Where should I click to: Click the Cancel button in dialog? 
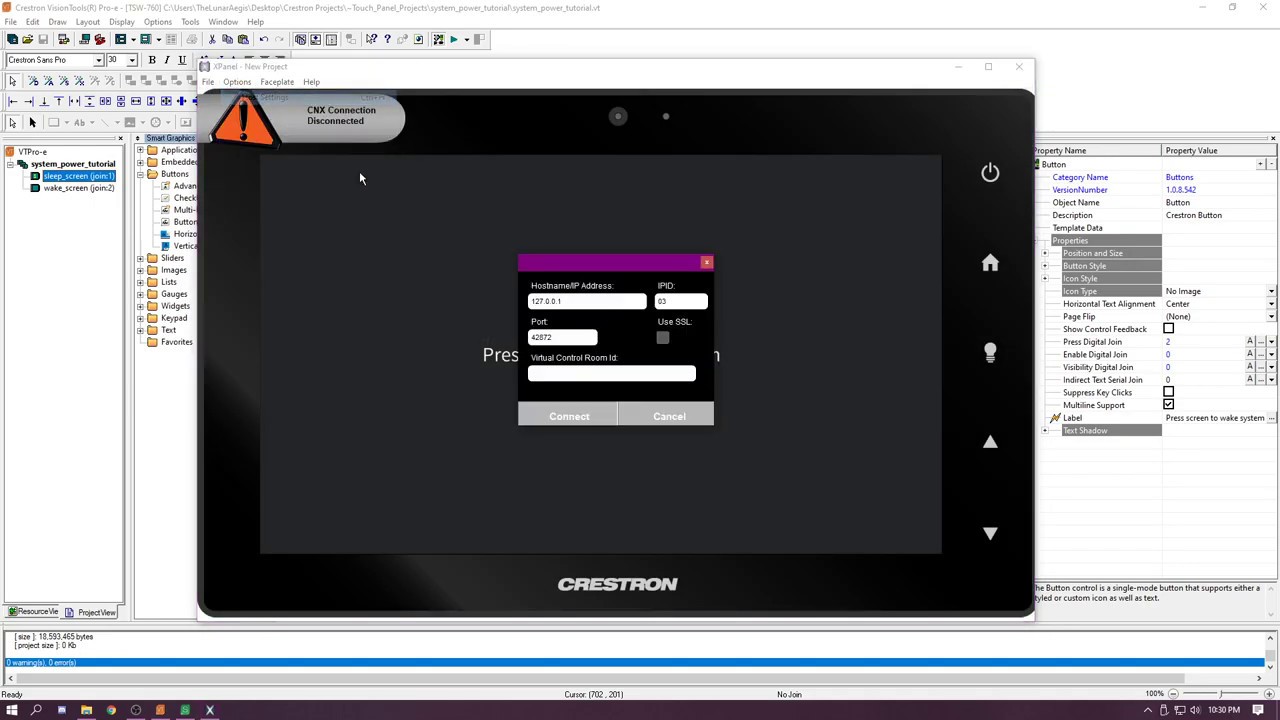(x=669, y=416)
